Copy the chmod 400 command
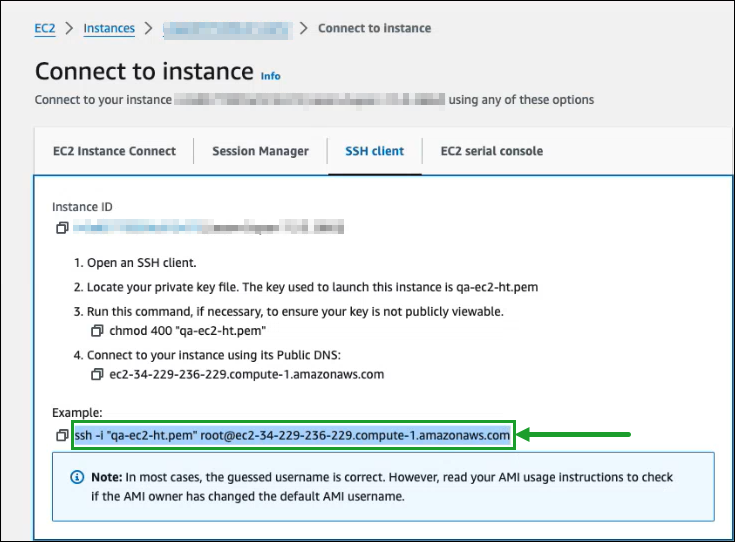The image size is (735, 542). click(97, 331)
